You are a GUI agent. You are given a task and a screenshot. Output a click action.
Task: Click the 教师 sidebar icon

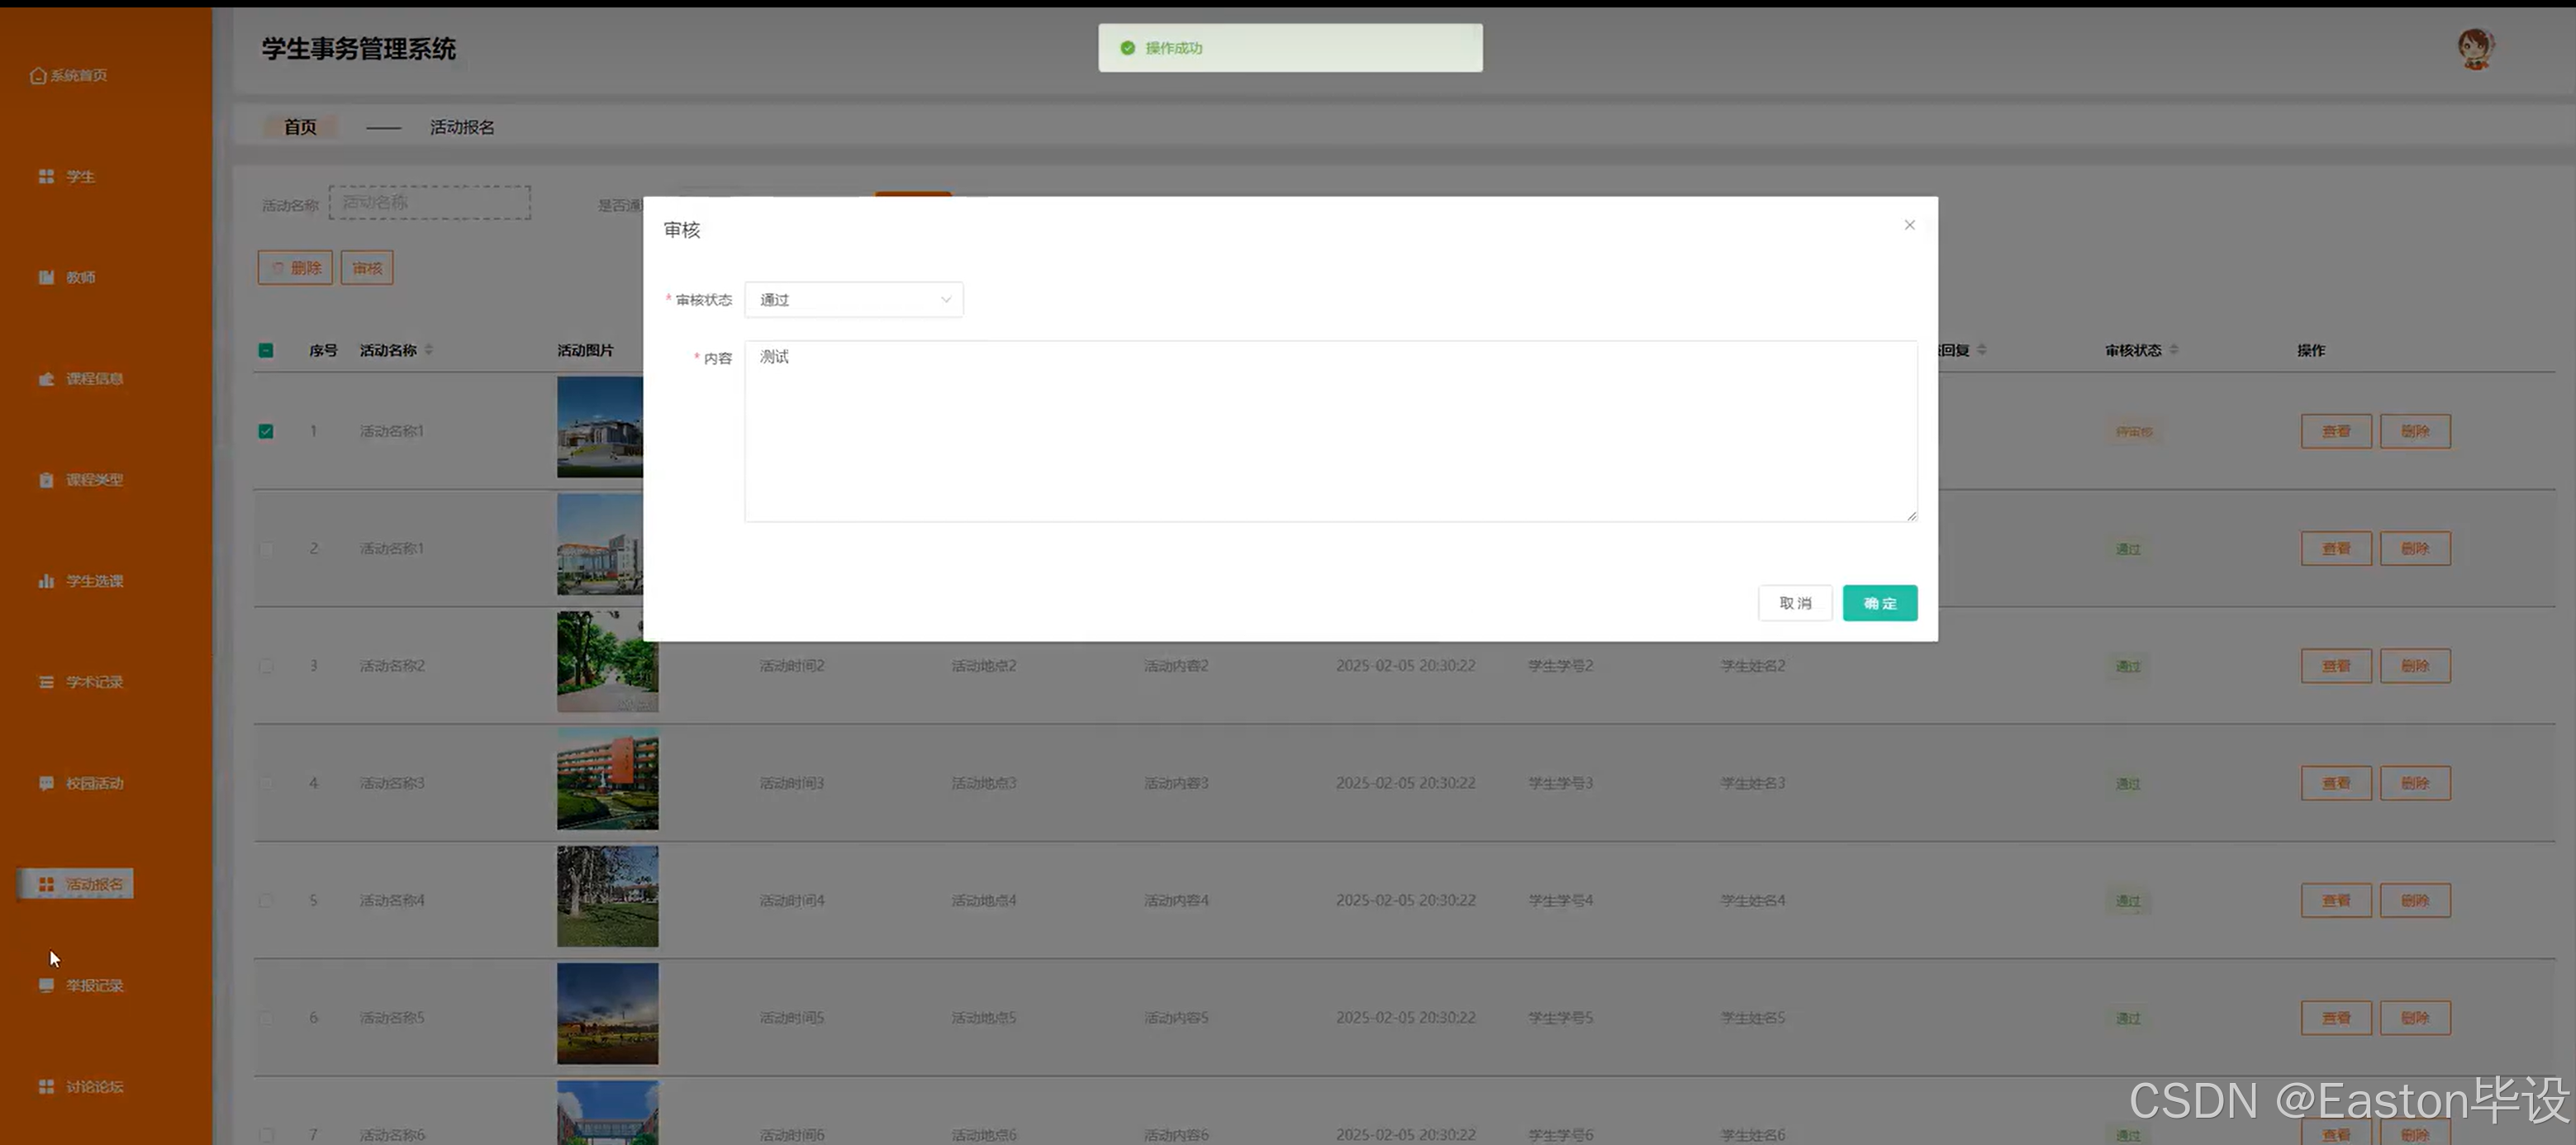(x=46, y=277)
